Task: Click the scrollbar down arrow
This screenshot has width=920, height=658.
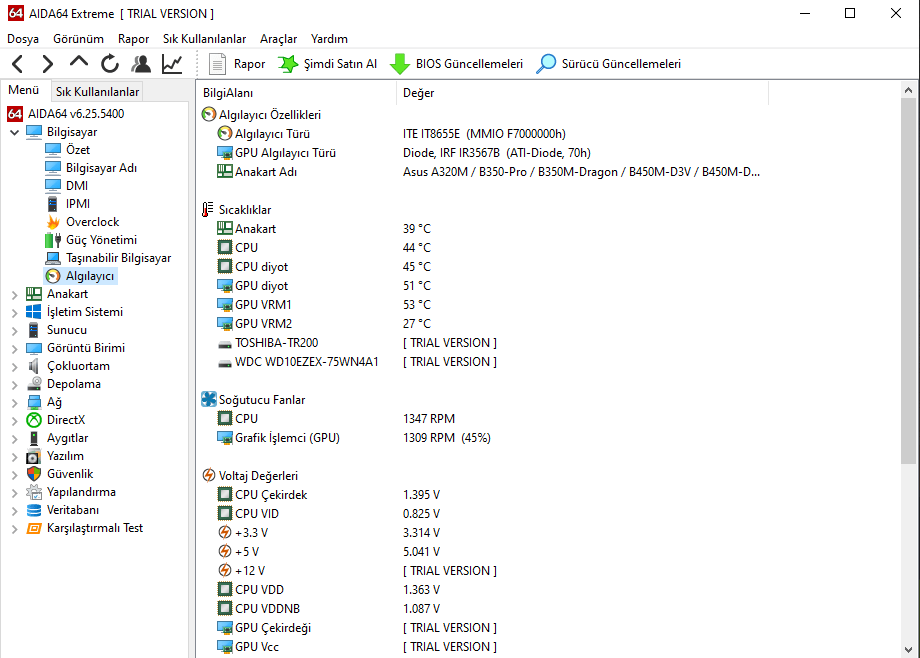Action: pyautogui.click(x=908, y=650)
